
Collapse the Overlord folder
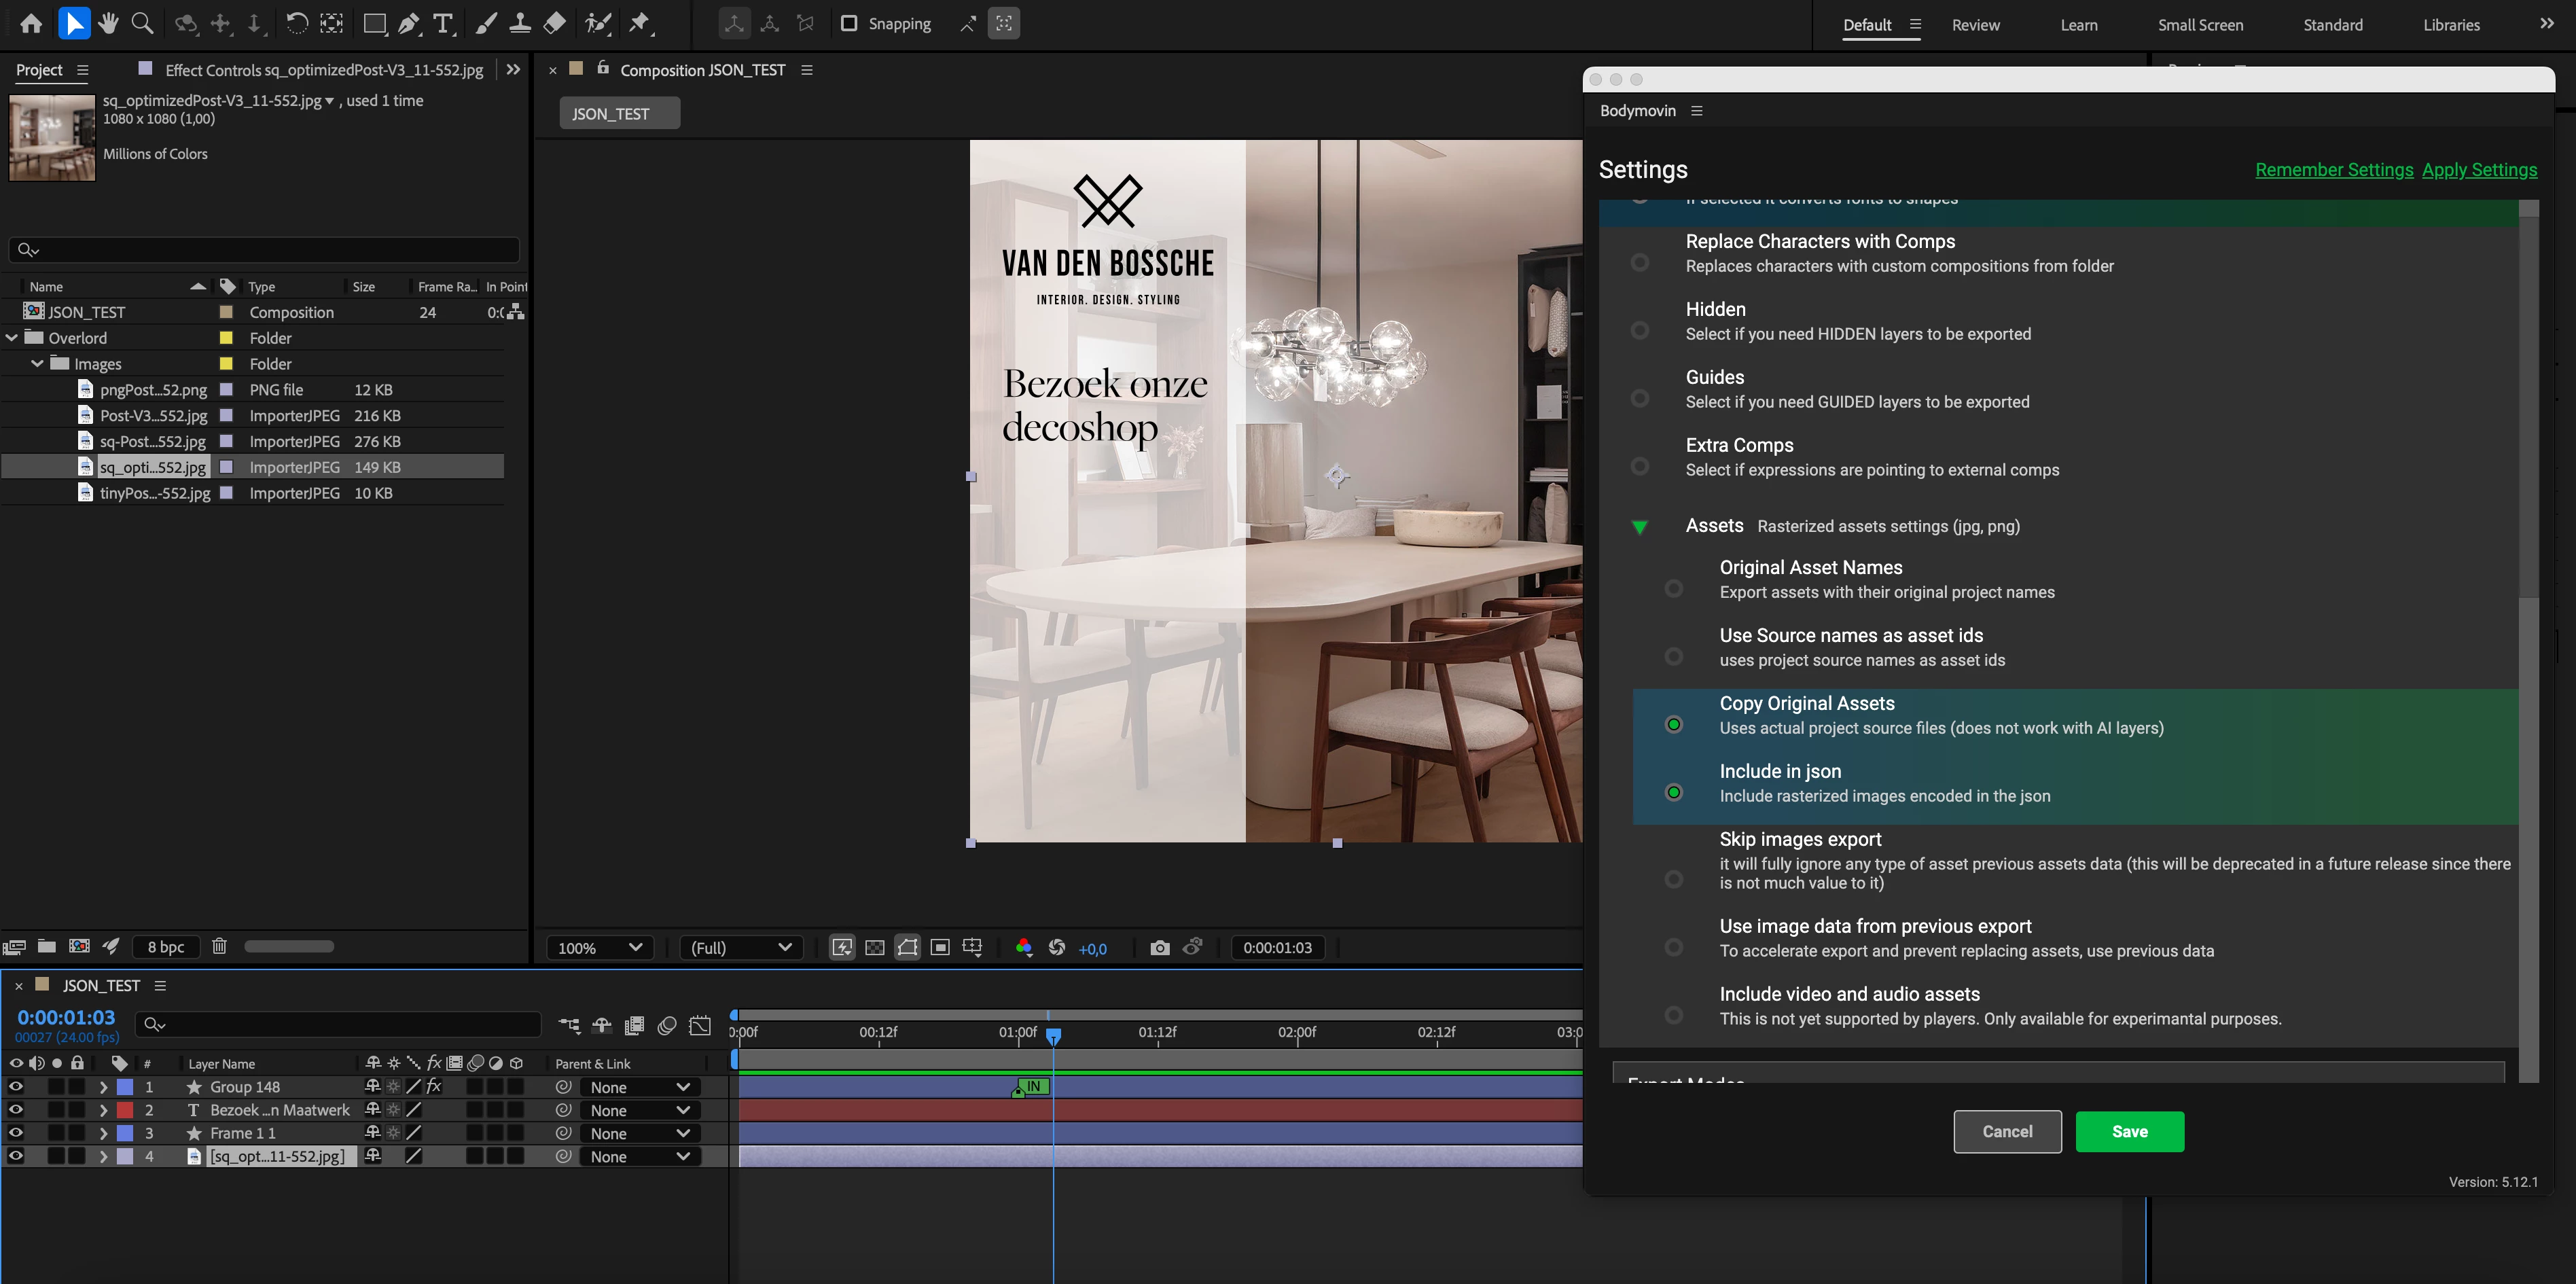point(12,338)
